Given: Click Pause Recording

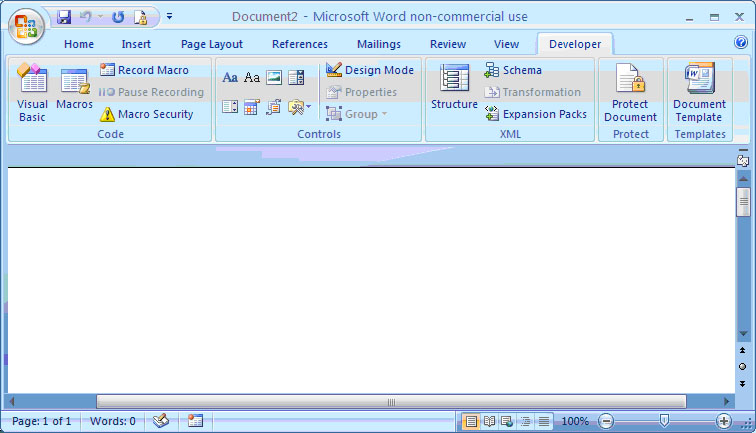Looking at the screenshot, I should [151, 92].
